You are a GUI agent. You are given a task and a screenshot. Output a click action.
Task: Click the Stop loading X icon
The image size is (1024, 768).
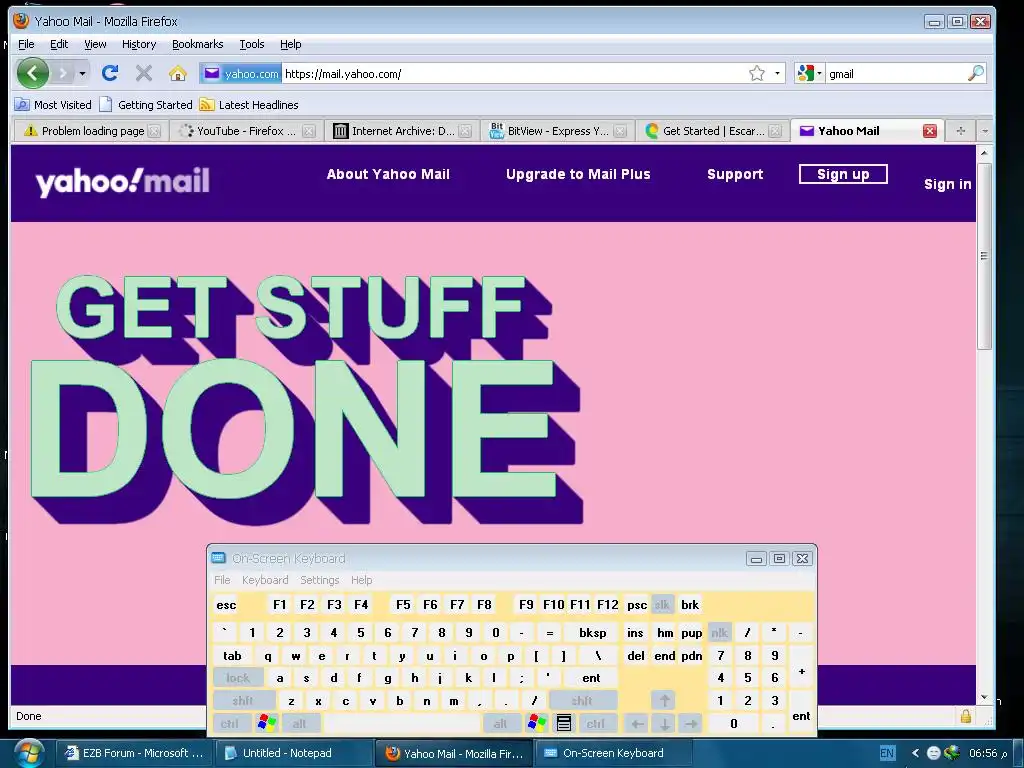[x=144, y=73]
